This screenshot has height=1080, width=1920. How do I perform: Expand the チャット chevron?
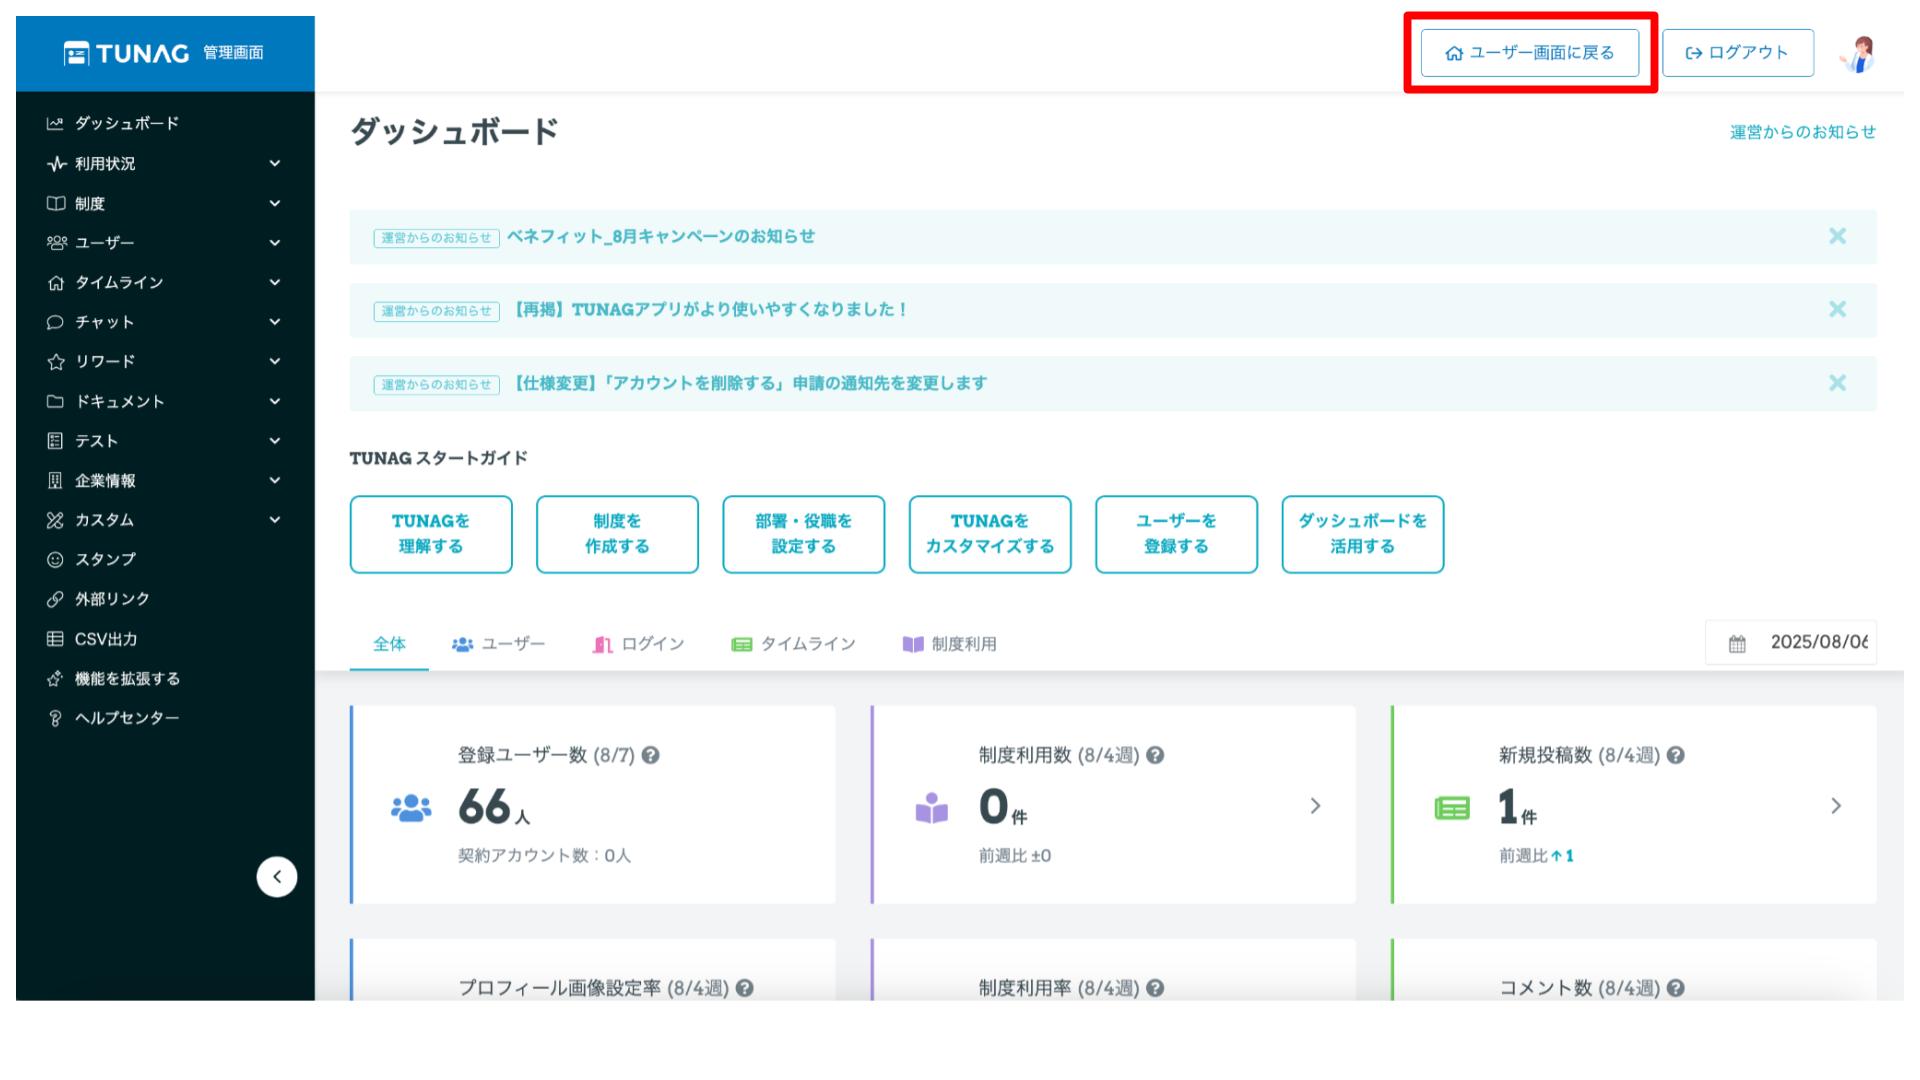(x=275, y=322)
